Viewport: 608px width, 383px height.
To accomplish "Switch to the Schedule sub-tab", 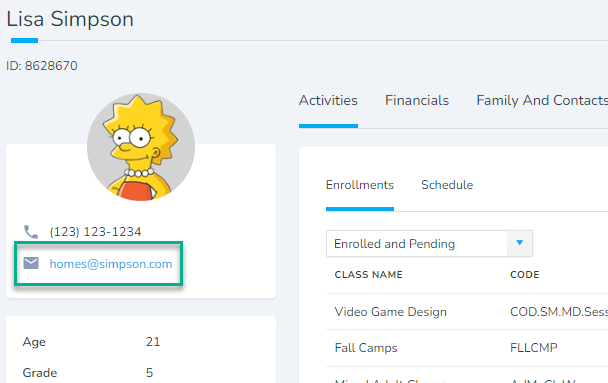I will [447, 185].
